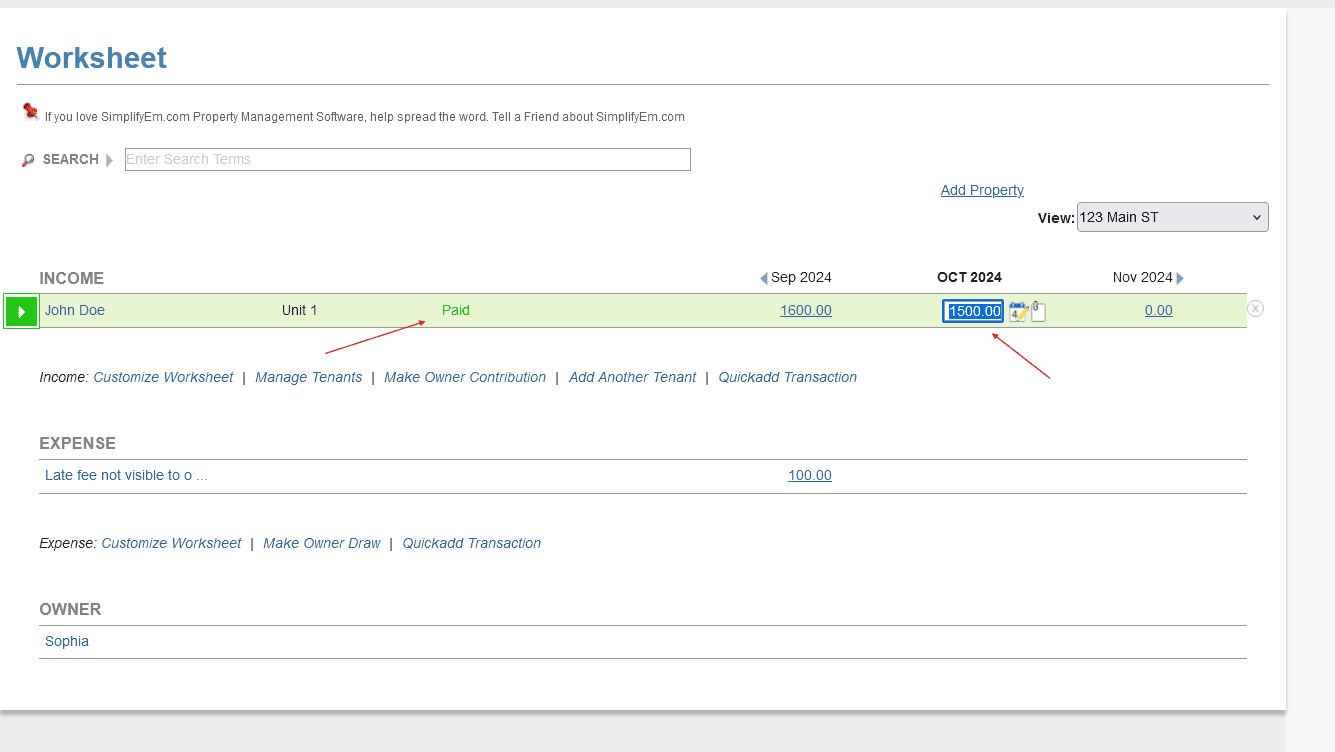This screenshot has width=1335, height=752.
Task: Open Make Owner Draw link
Action: tap(322, 543)
